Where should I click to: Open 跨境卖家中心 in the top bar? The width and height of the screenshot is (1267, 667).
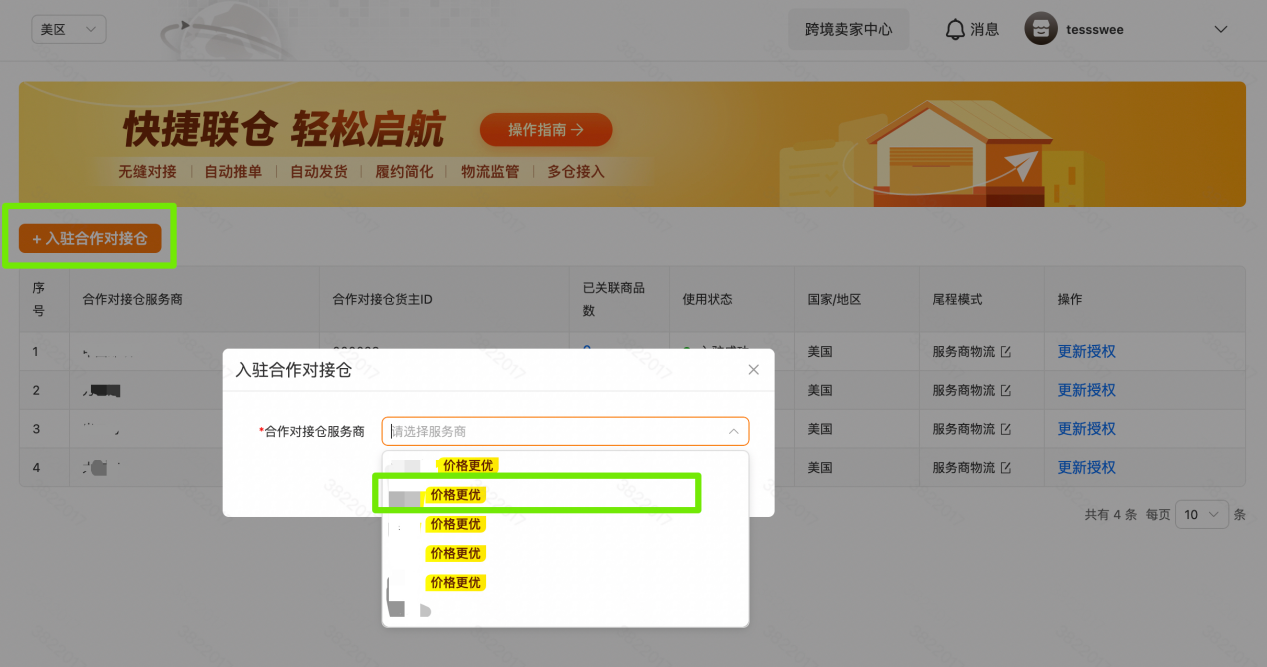tap(848, 28)
